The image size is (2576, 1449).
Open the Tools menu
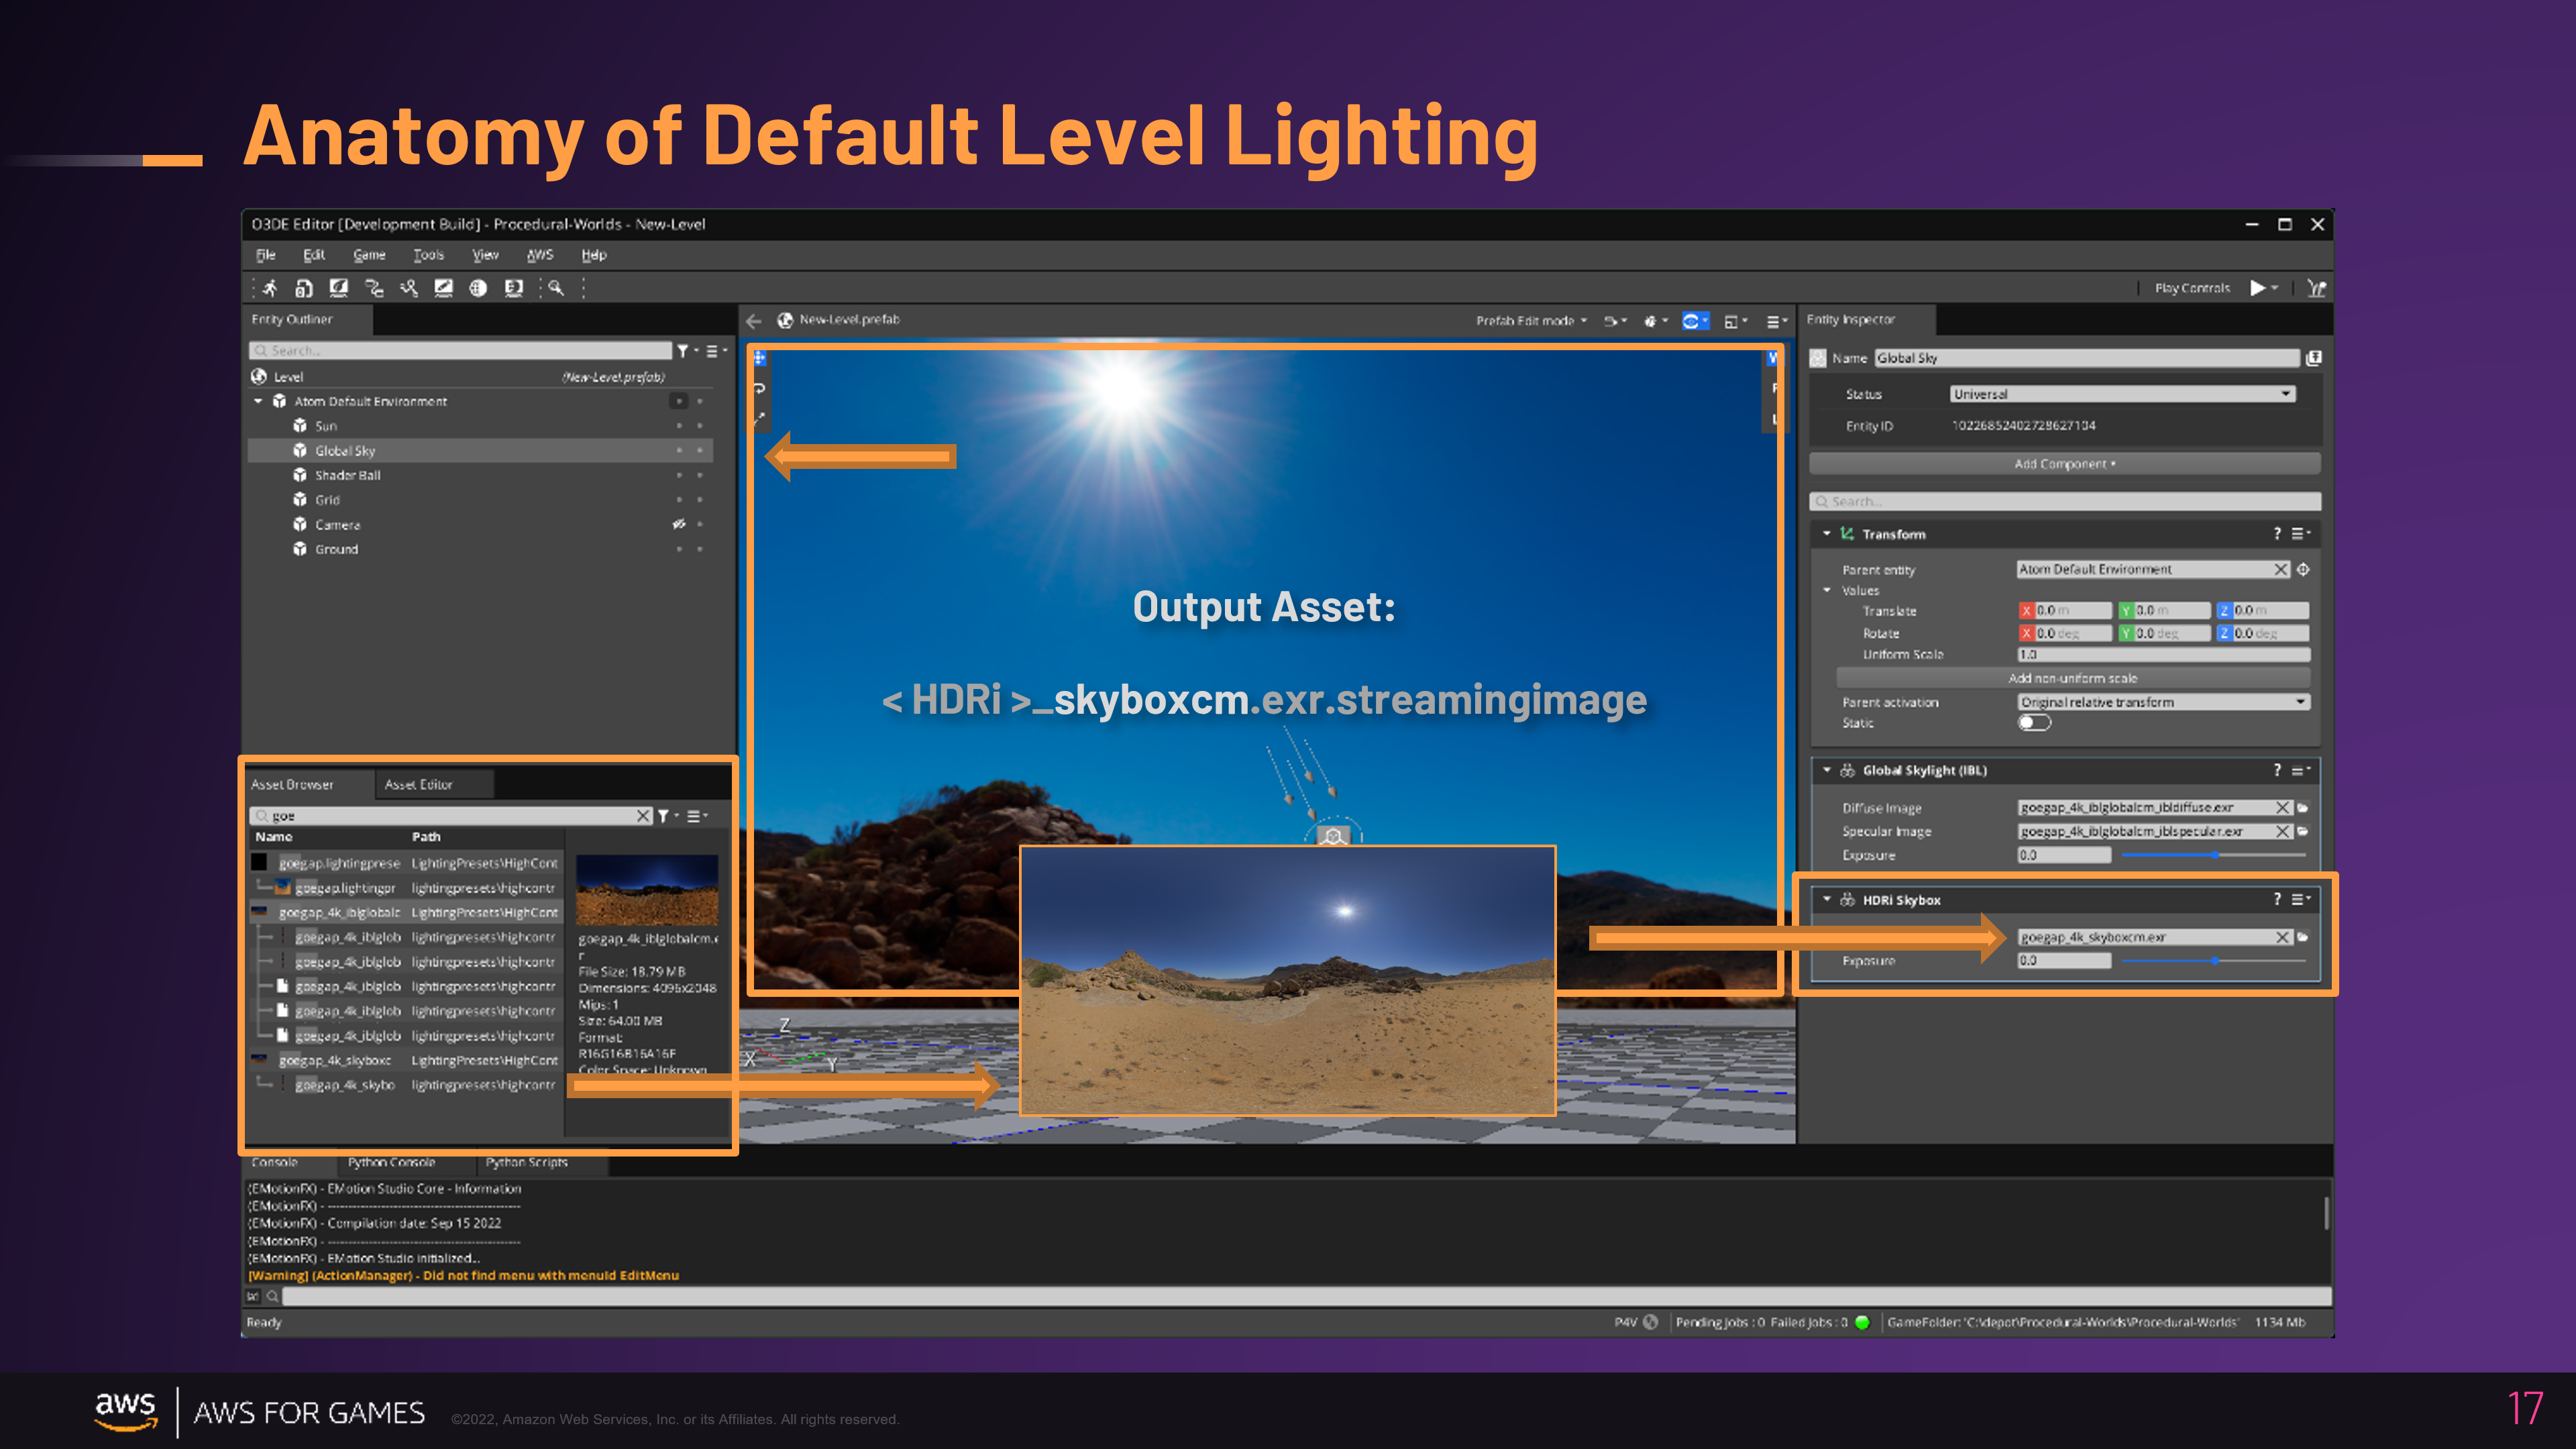tap(429, 255)
